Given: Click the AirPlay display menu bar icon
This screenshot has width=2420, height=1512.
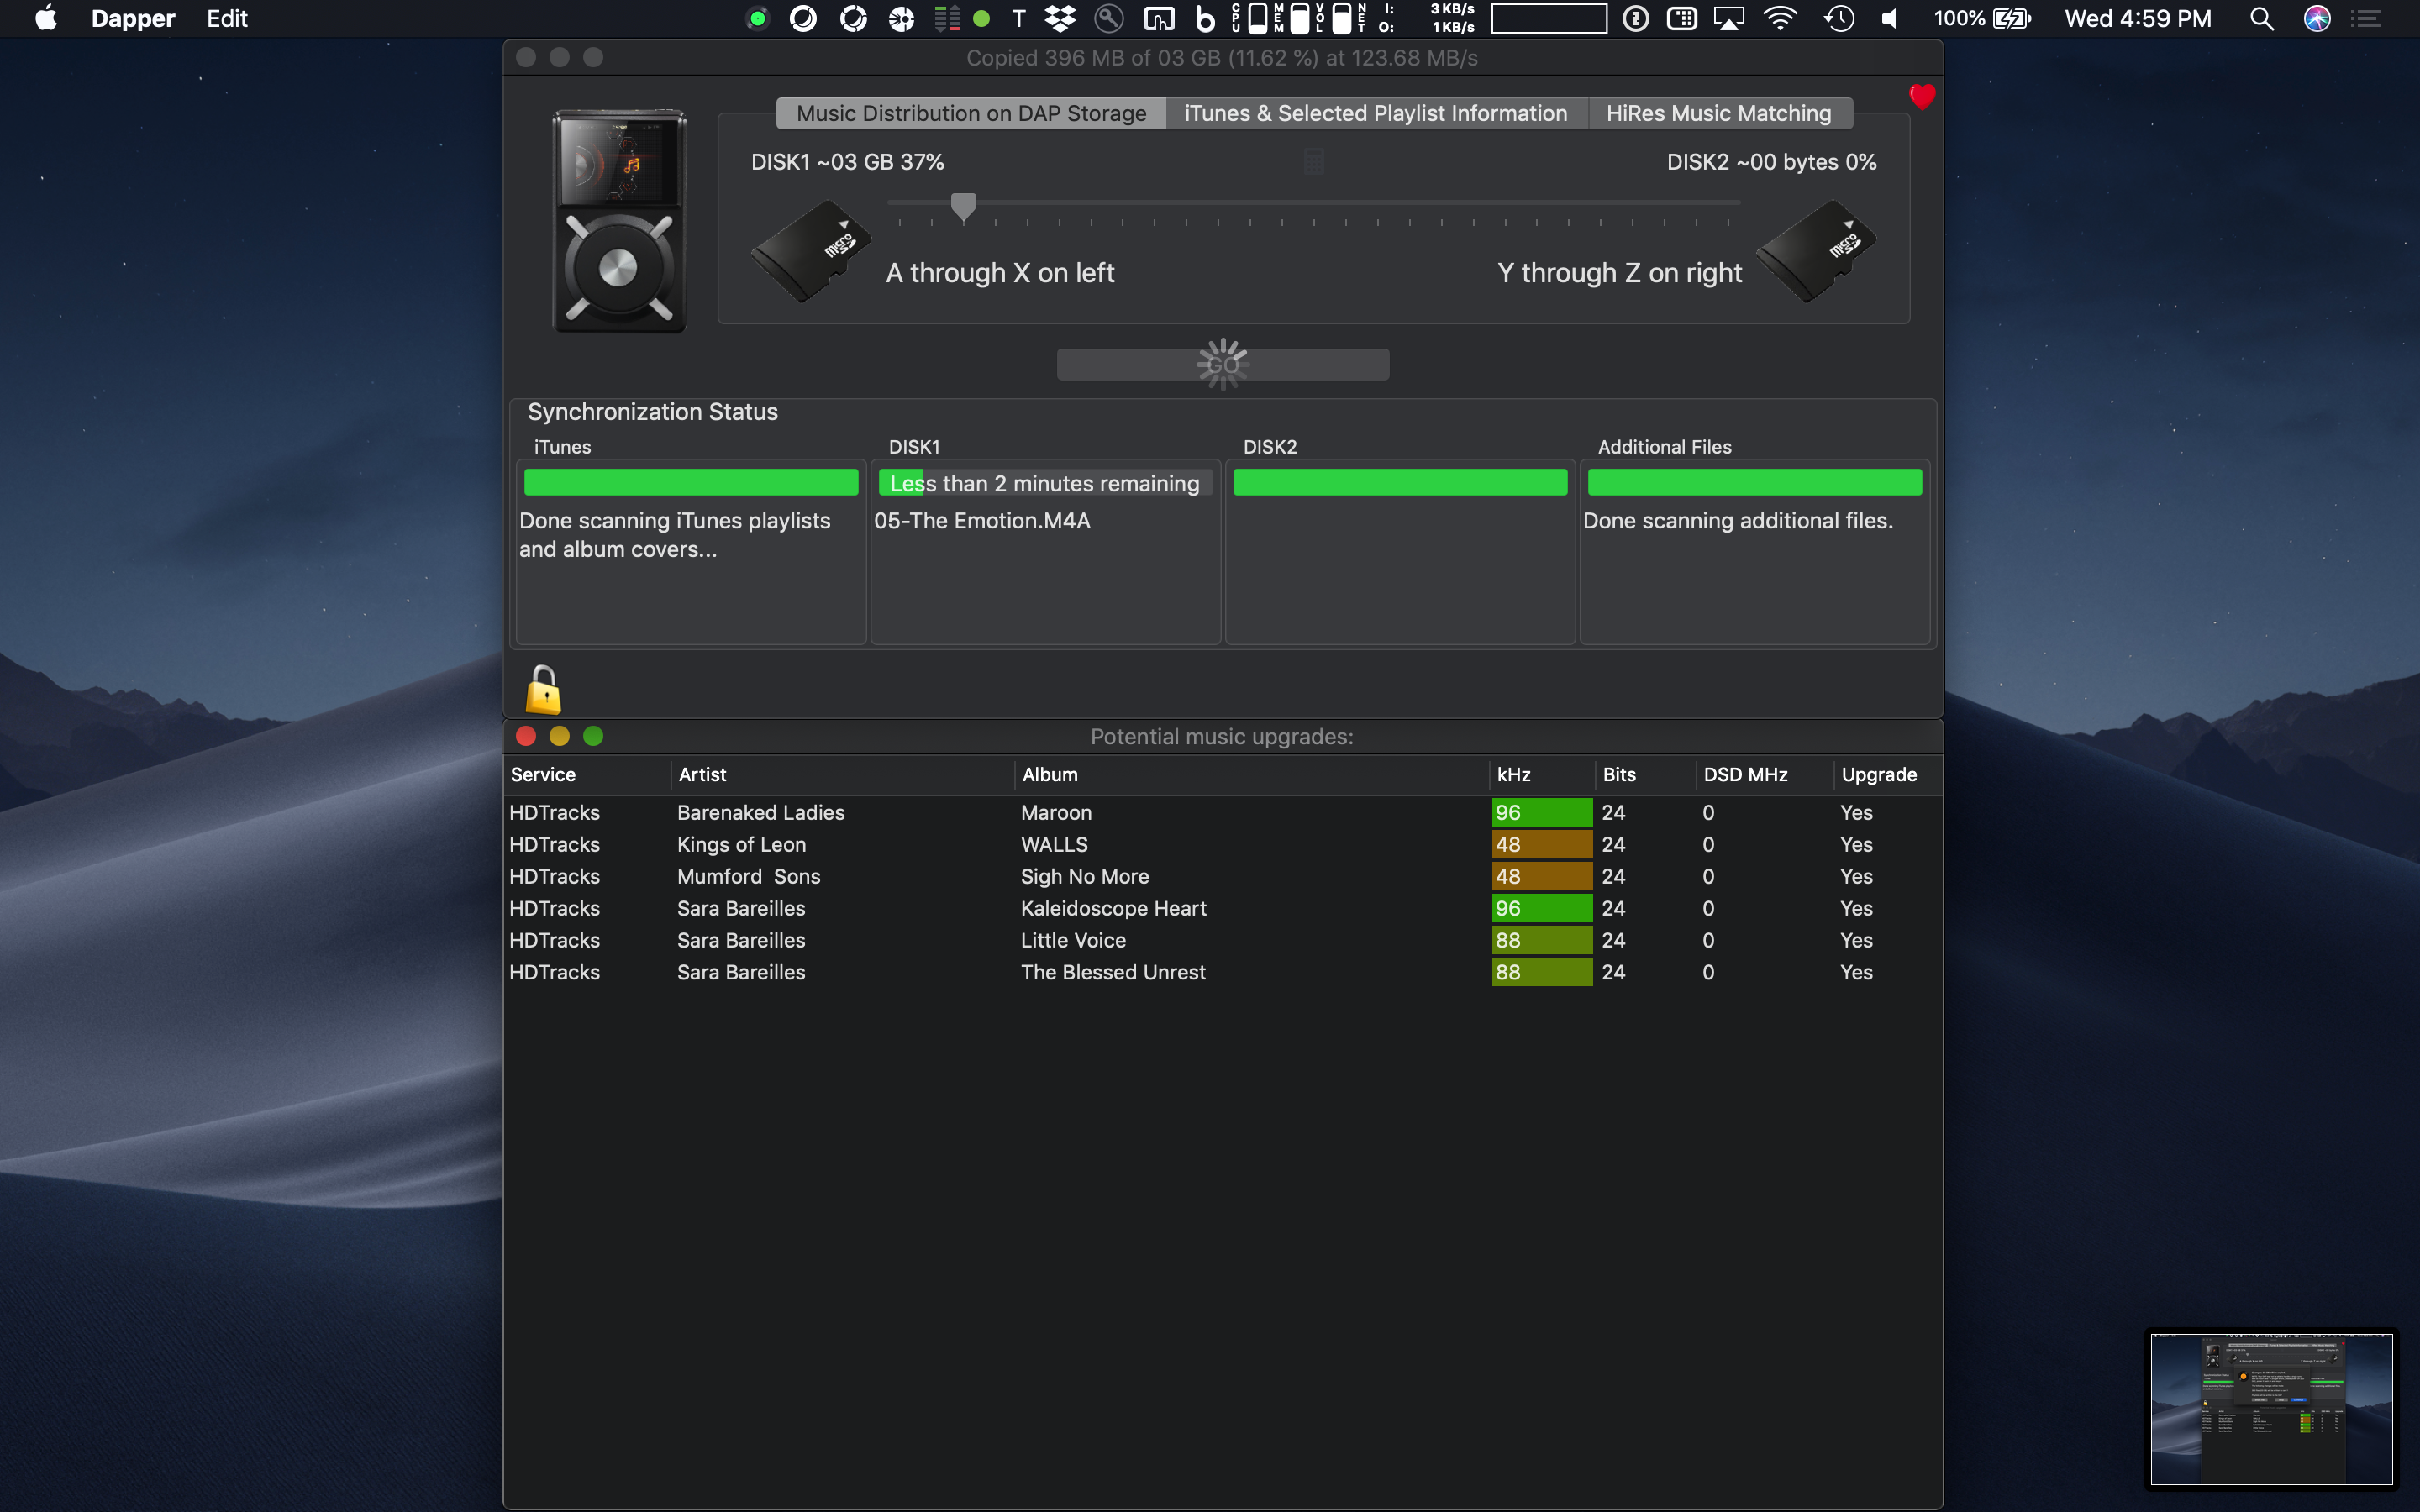Looking at the screenshot, I should tap(1729, 18).
